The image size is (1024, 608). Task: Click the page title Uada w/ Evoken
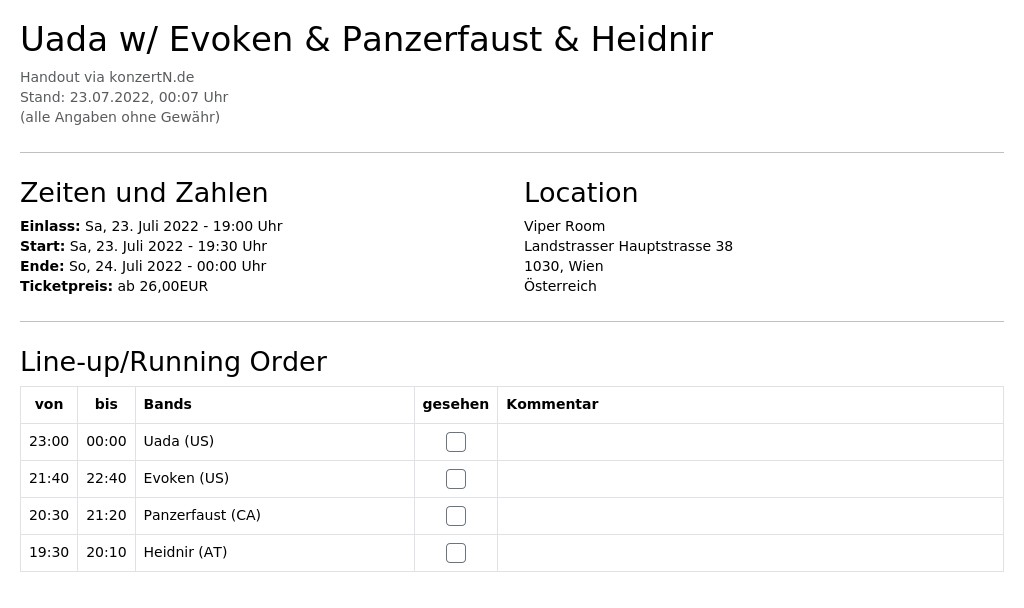[x=366, y=39]
